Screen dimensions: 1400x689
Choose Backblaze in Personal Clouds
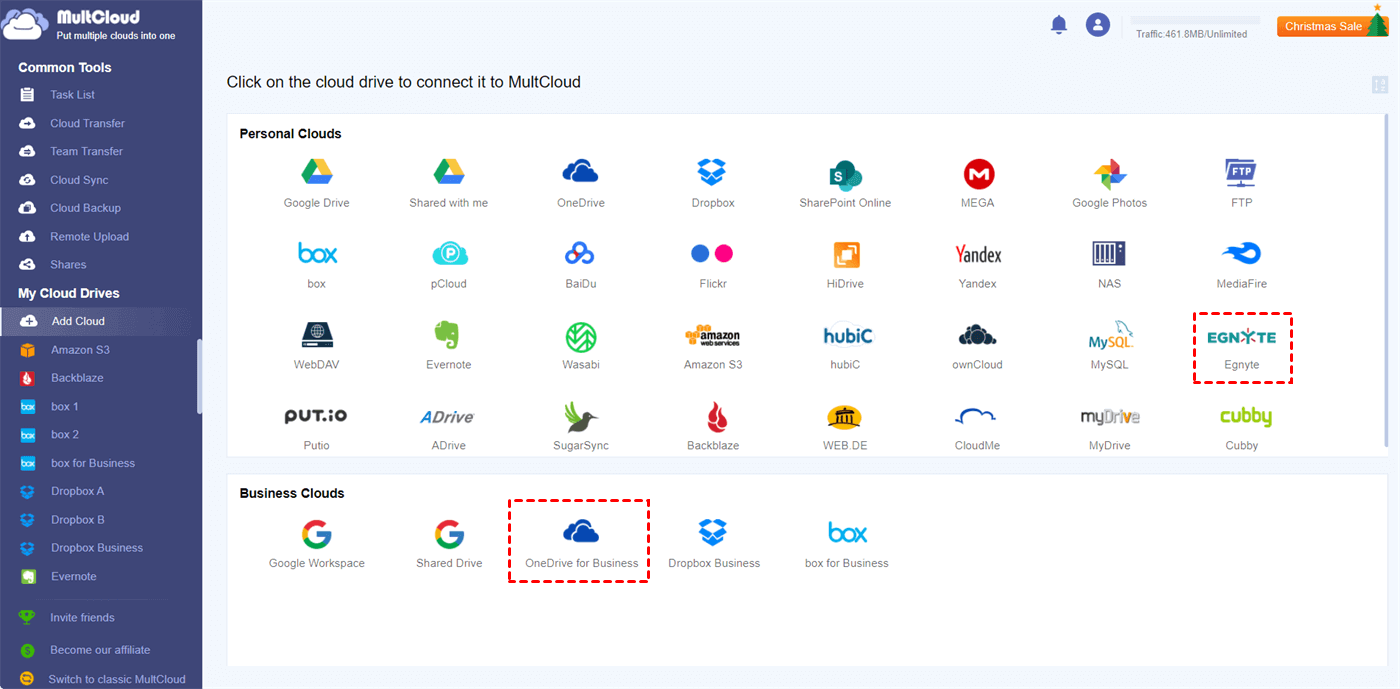[712, 426]
